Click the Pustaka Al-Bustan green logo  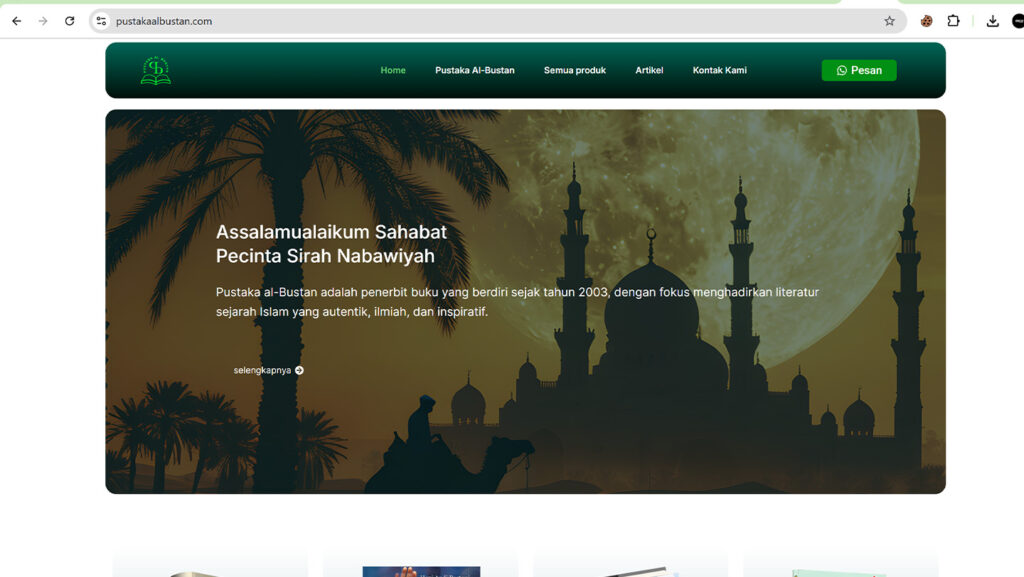[x=155, y=71]
